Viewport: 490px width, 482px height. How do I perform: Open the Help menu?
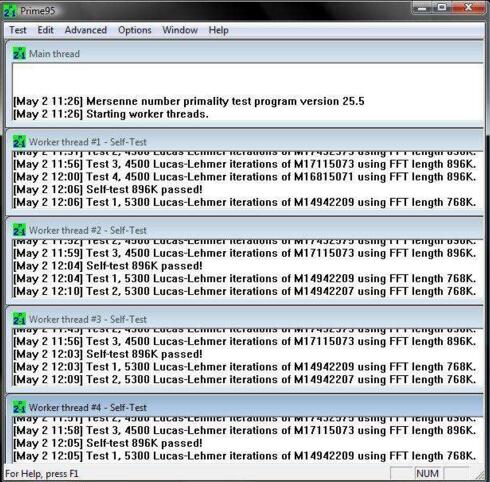pos(218,30)
